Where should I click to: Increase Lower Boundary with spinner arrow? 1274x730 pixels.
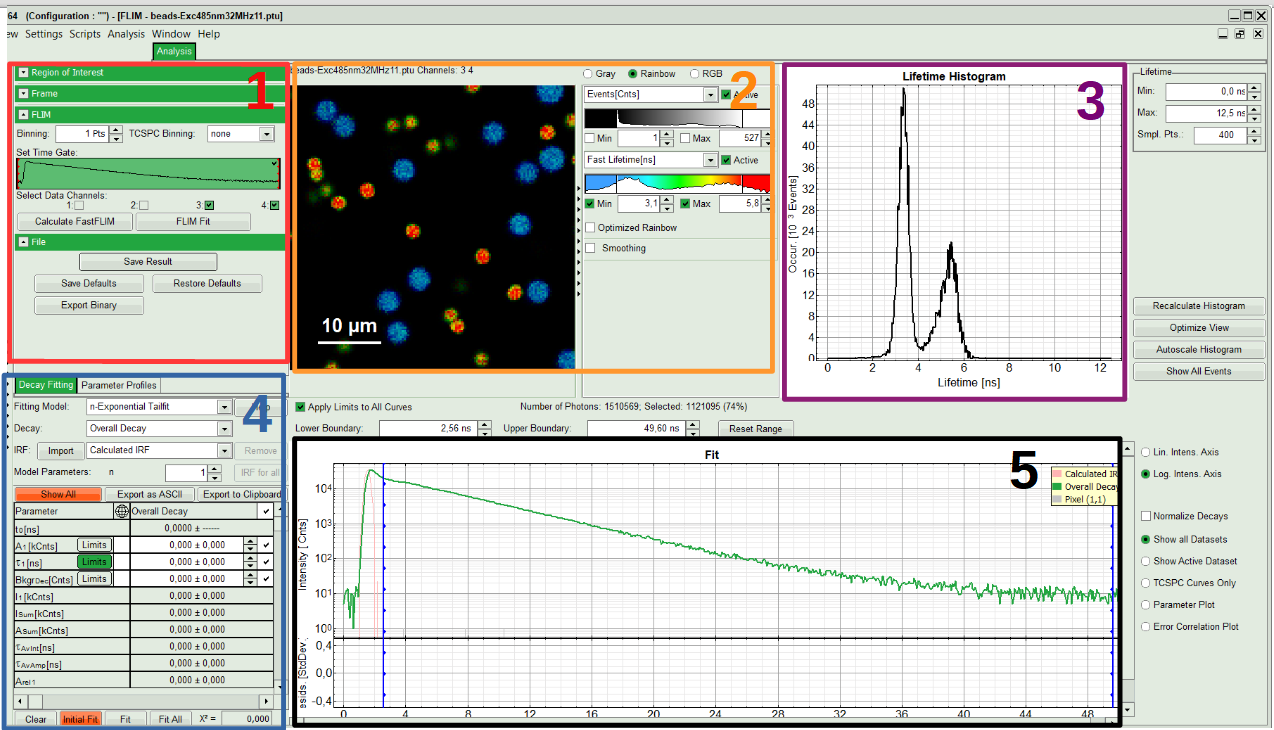(x=484, y=424)
